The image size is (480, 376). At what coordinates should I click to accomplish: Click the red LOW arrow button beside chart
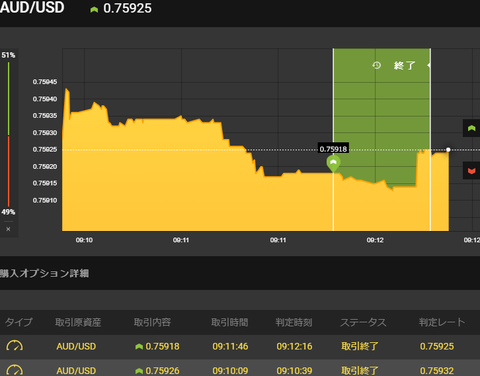471,171
